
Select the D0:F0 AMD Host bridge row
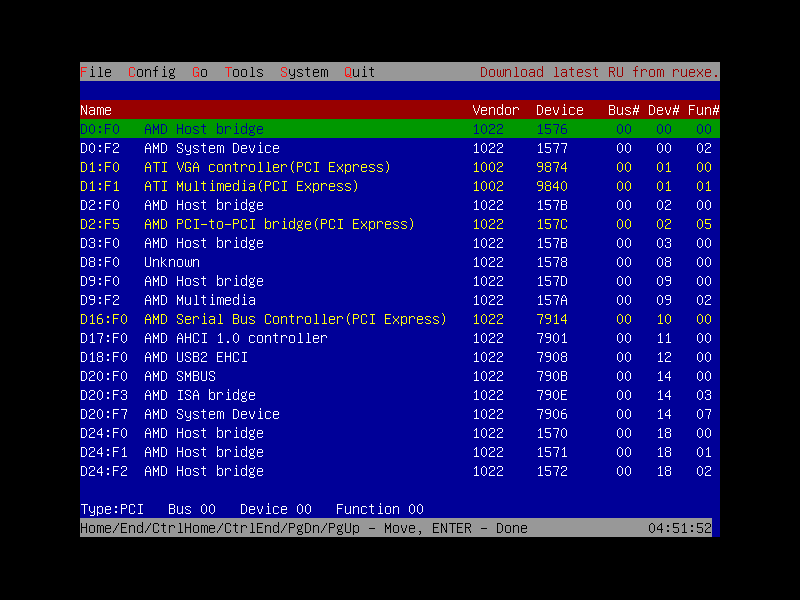click(400, 129)
